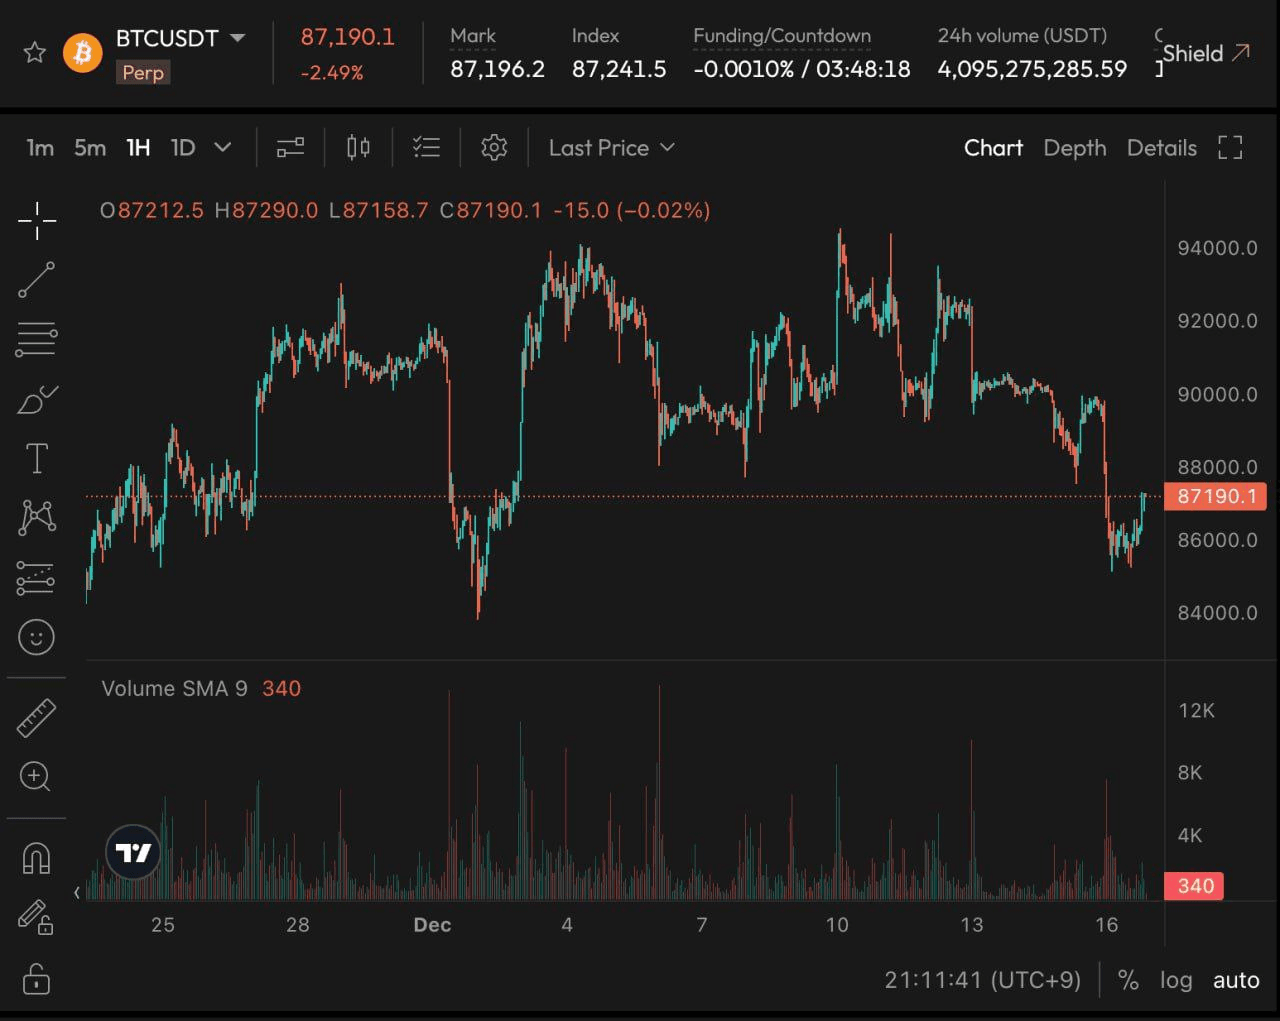Select the ruler measure tool
The image size is (1280, 1021).
tap(37, 717)
